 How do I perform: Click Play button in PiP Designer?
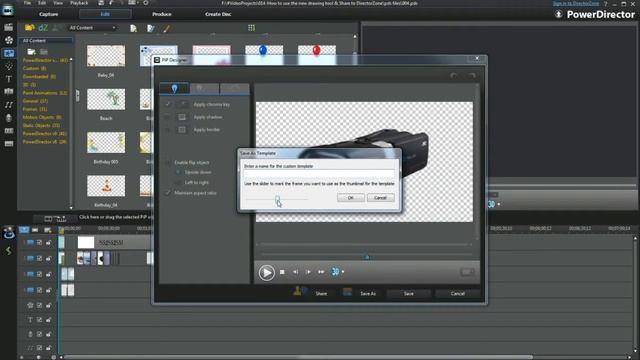point(267,272)
